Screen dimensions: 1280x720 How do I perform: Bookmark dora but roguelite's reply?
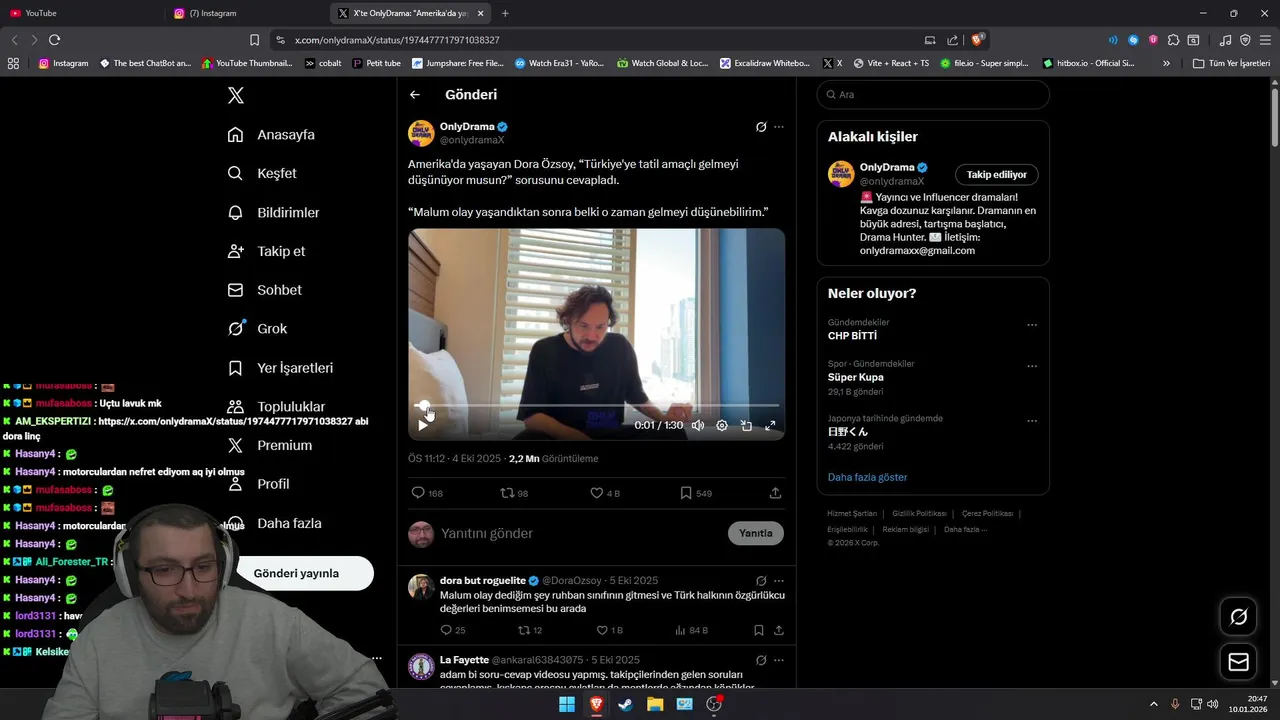759,630
